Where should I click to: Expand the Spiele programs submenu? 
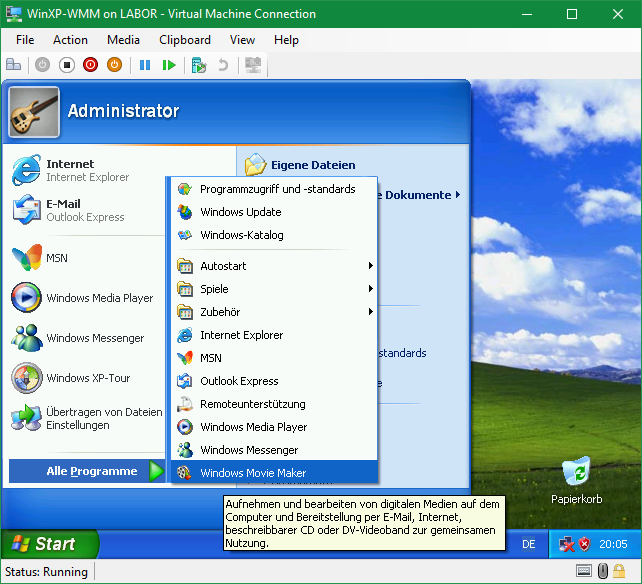pyautogui.click(x=274, y=289)
